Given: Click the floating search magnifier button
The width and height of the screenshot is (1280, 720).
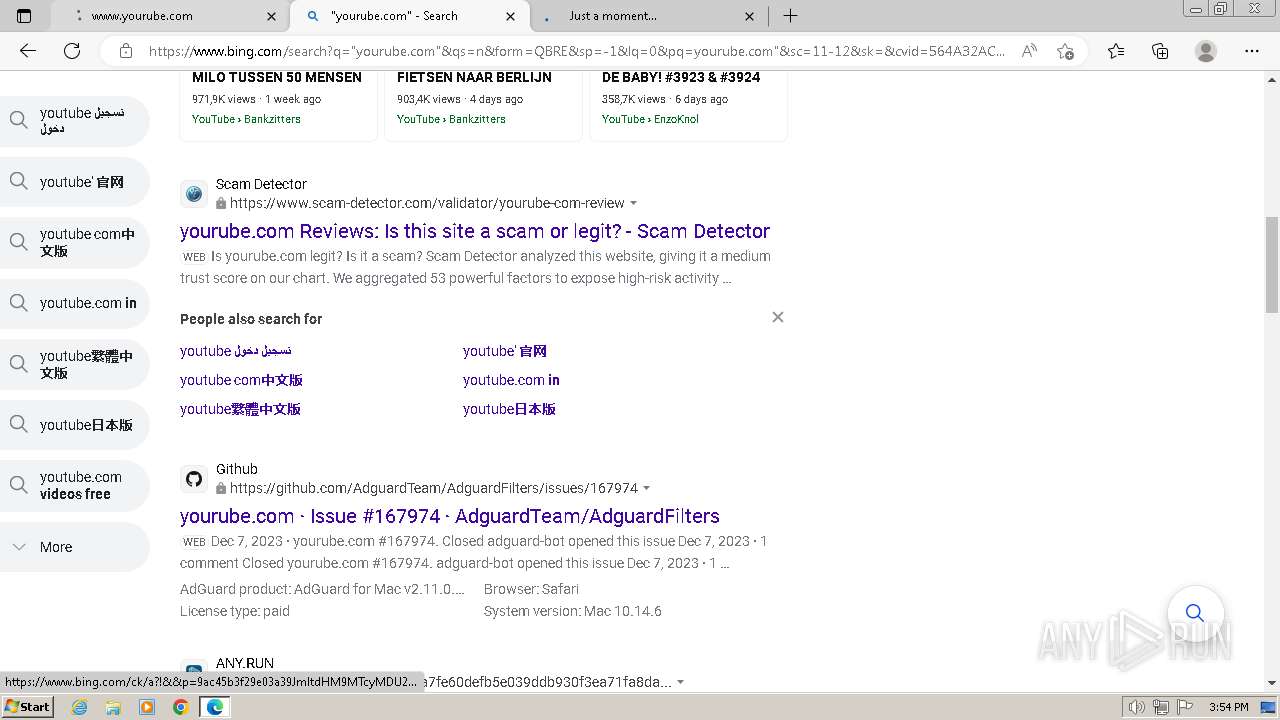Looking at the screenshot, I should 1195,612.
